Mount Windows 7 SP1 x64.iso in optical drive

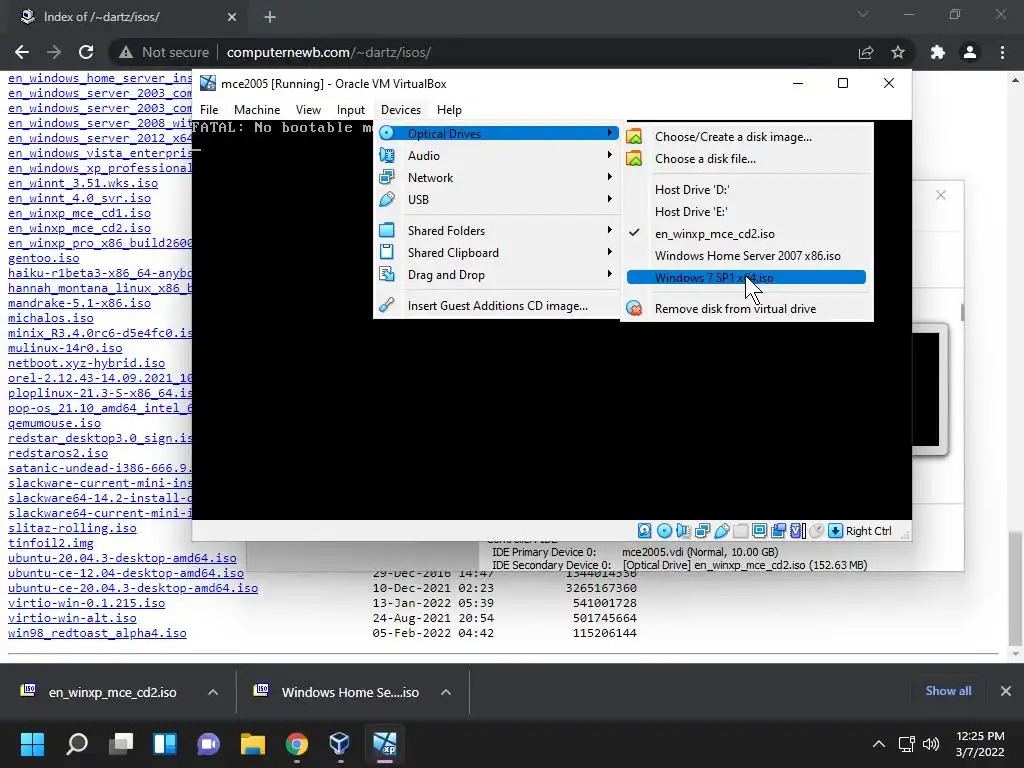click(746, 278)
